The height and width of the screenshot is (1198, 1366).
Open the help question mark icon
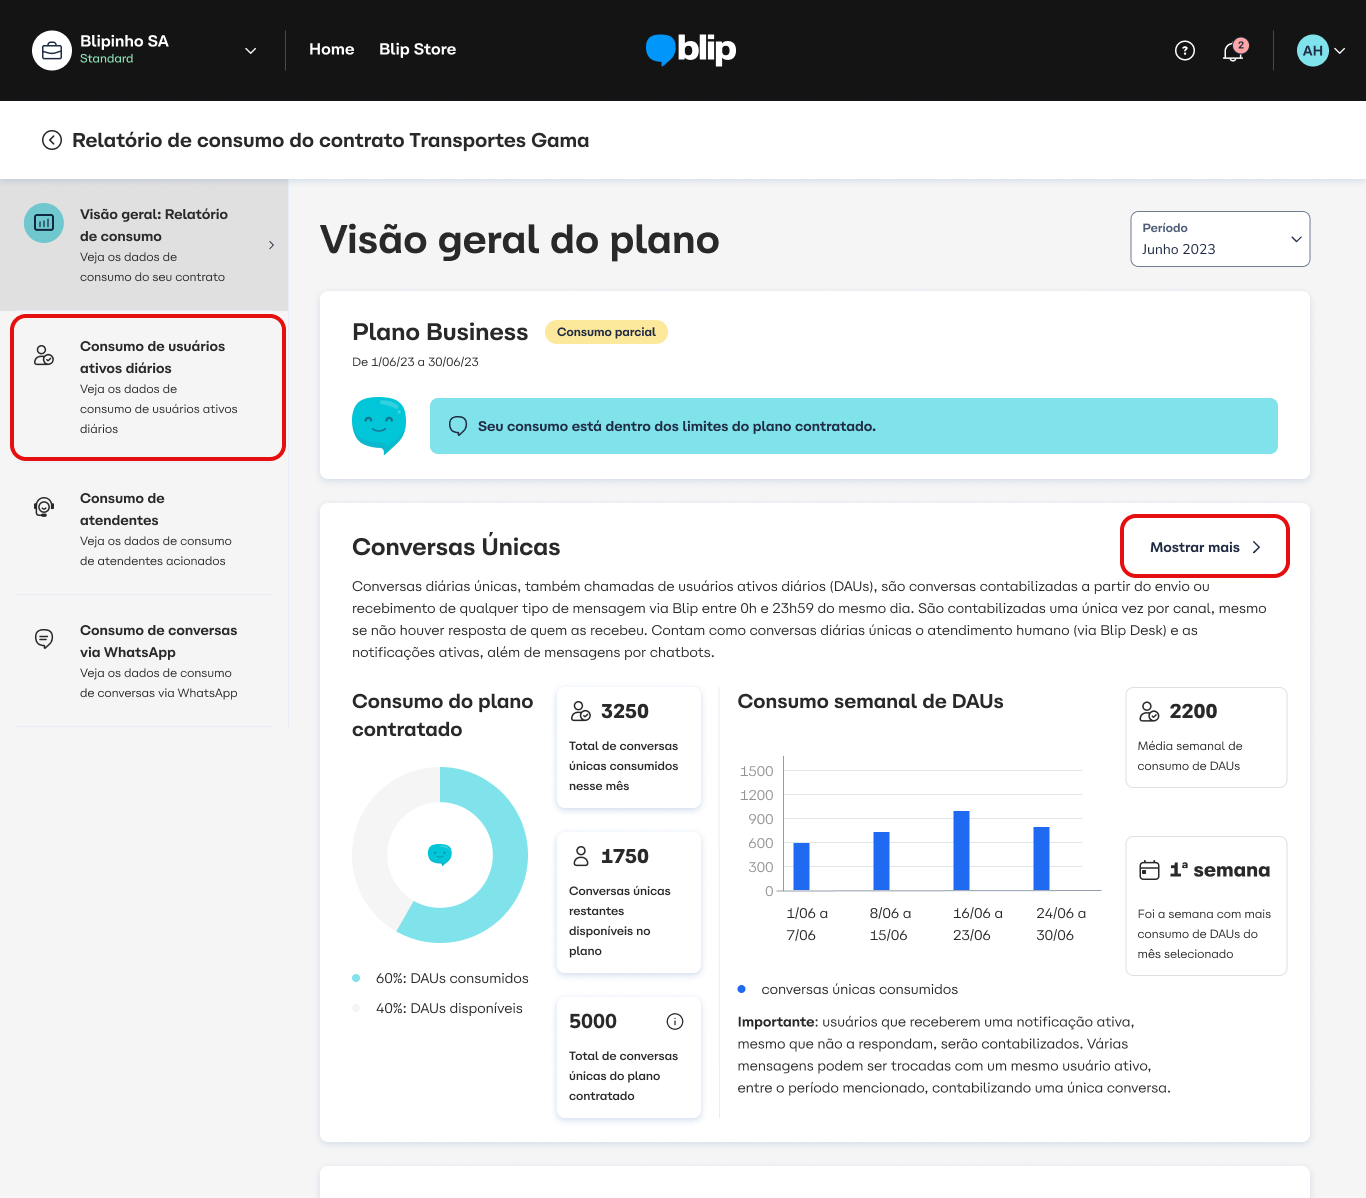pos(1185,51)
